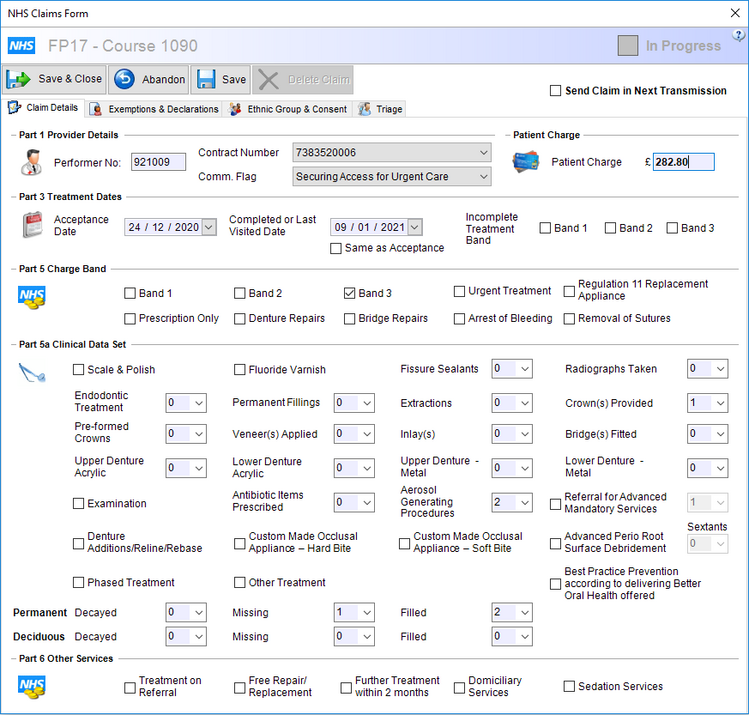Click the NHS logo in header
Image resolution: width=749 pixels, height=715 pixels.
click(x=21, y=46)
